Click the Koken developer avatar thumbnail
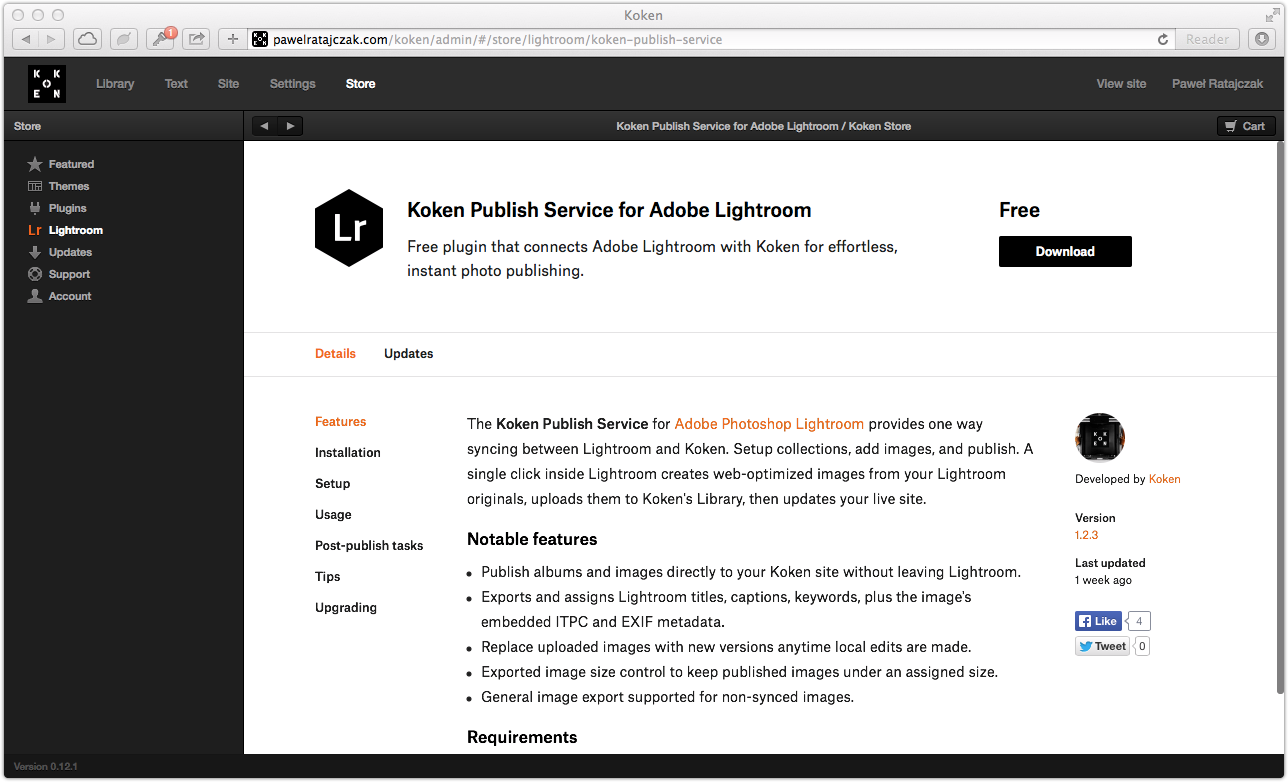 tap(1100, 437)
